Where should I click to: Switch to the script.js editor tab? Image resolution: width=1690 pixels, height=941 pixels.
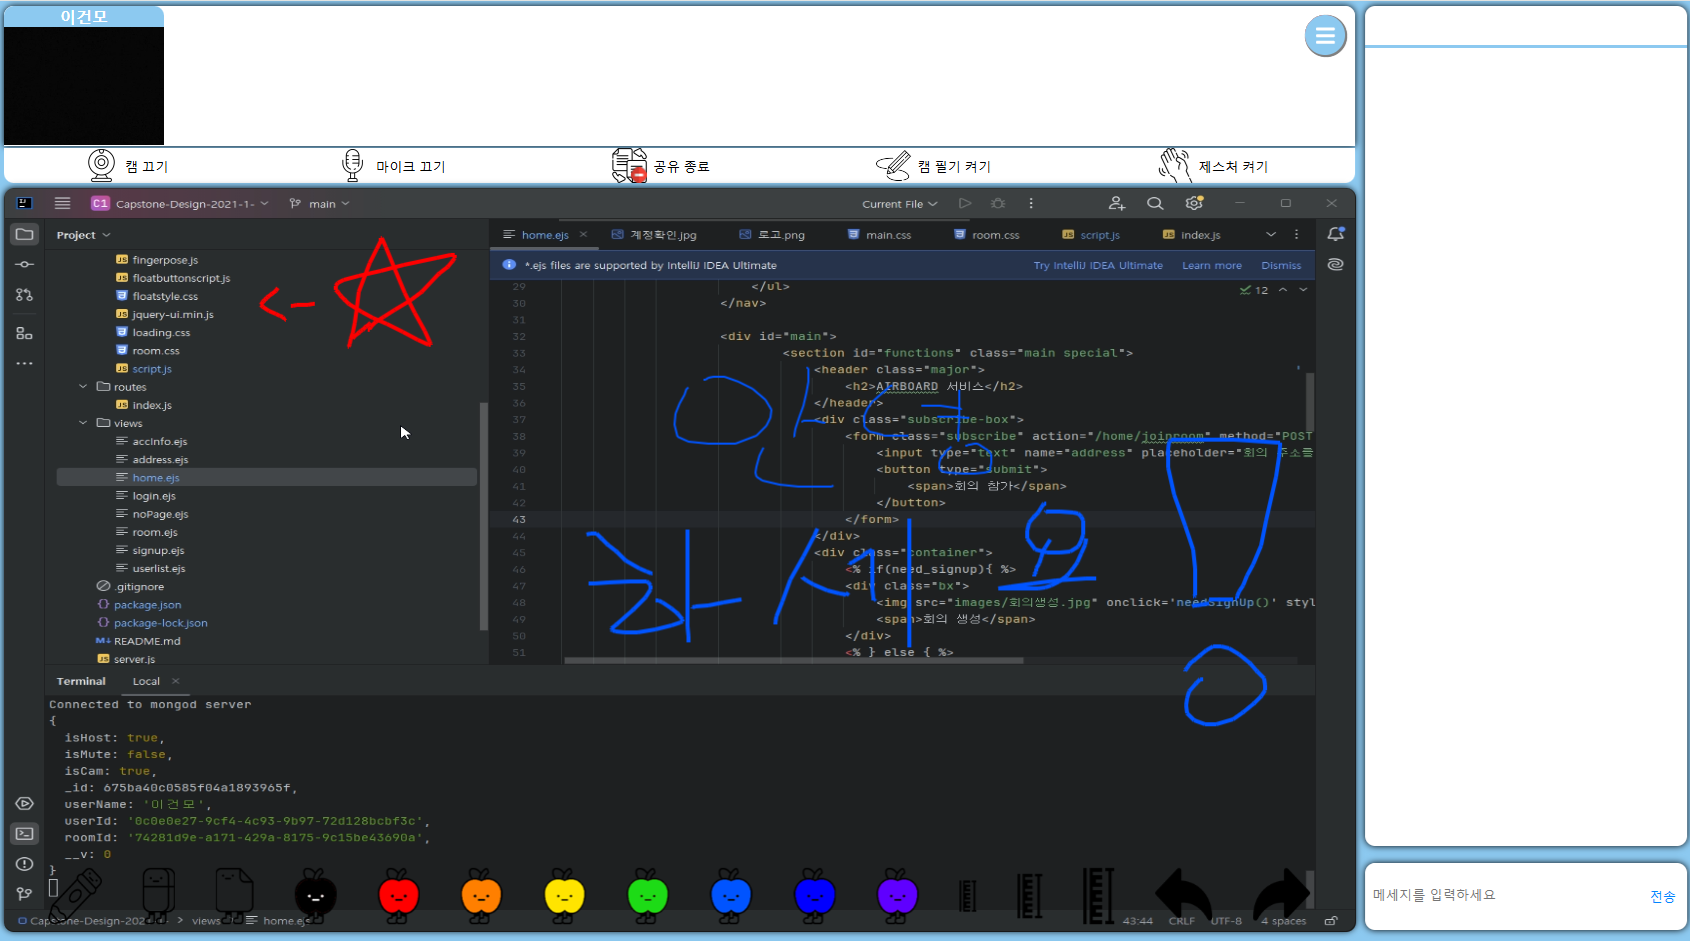pyautogui.click(x=1091, y=235)
